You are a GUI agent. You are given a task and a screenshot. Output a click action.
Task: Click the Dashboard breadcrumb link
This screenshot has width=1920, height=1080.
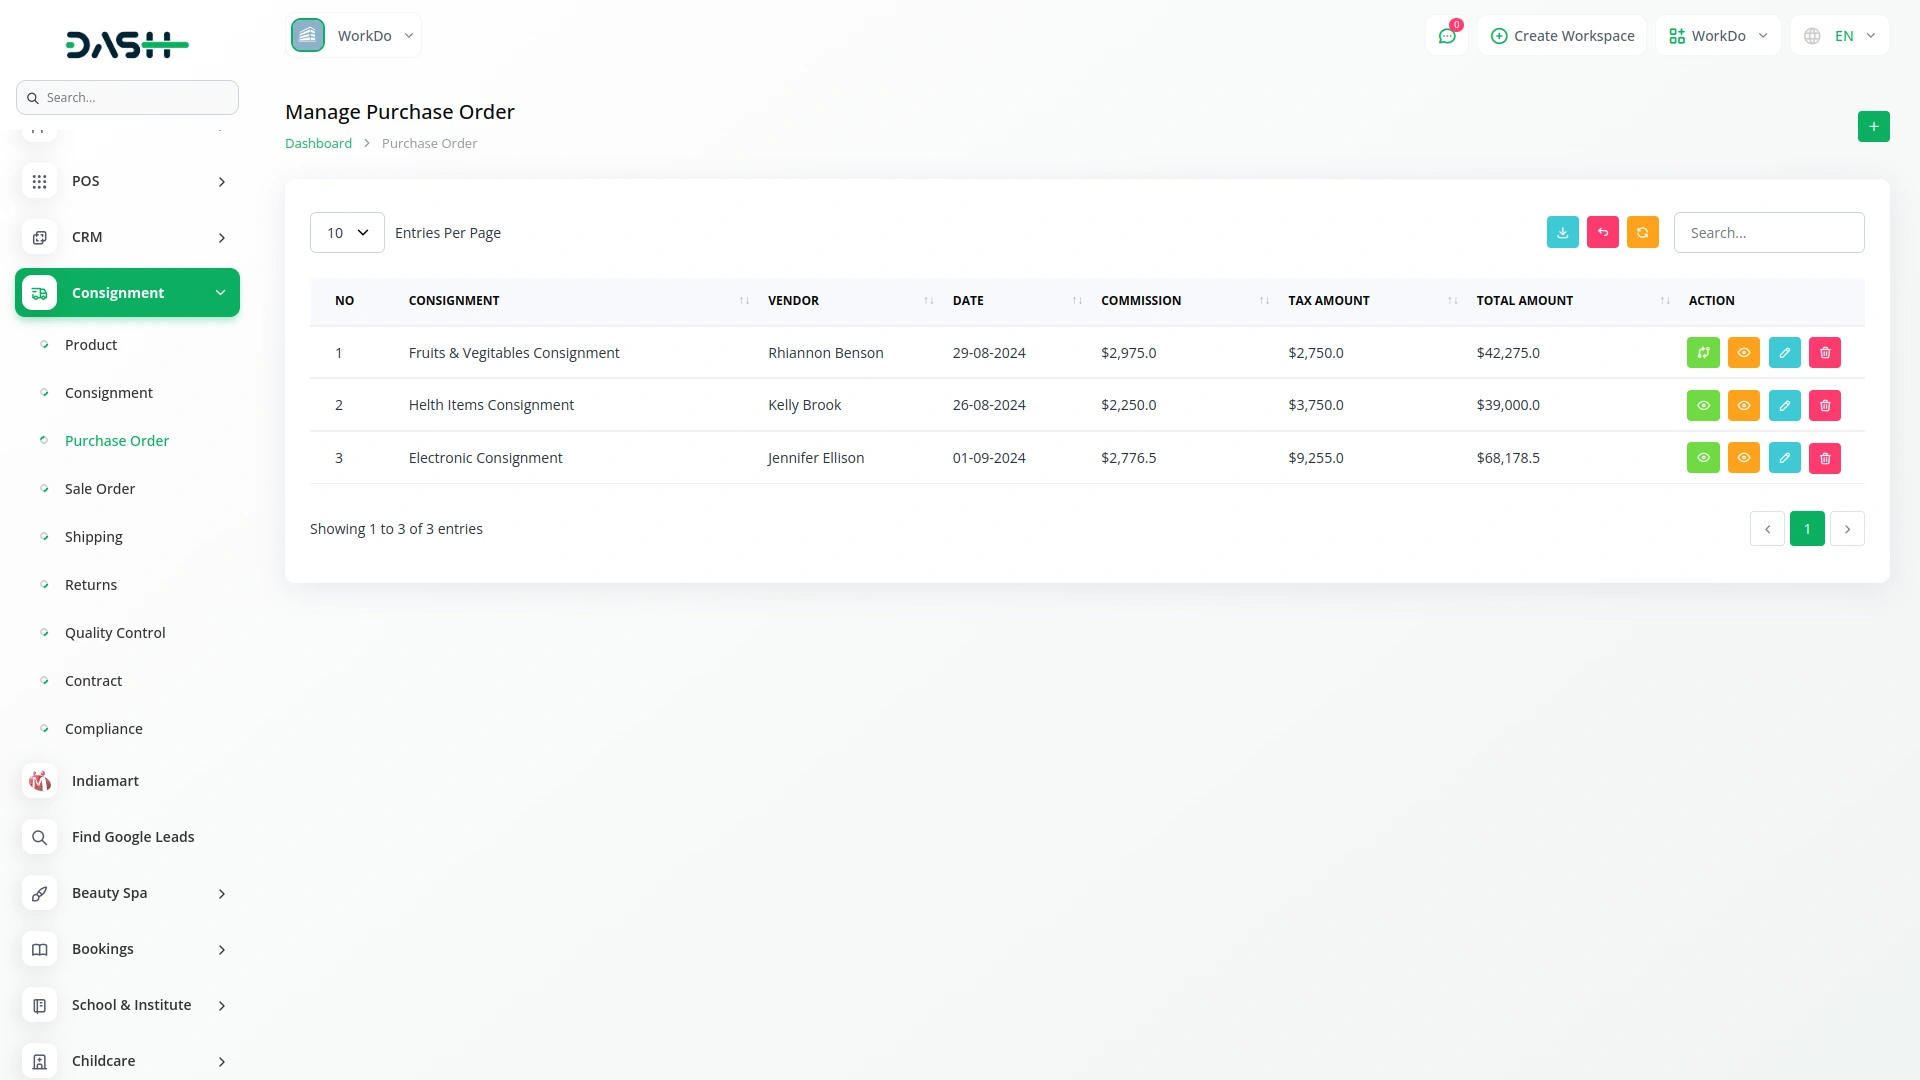coord(318,144)
